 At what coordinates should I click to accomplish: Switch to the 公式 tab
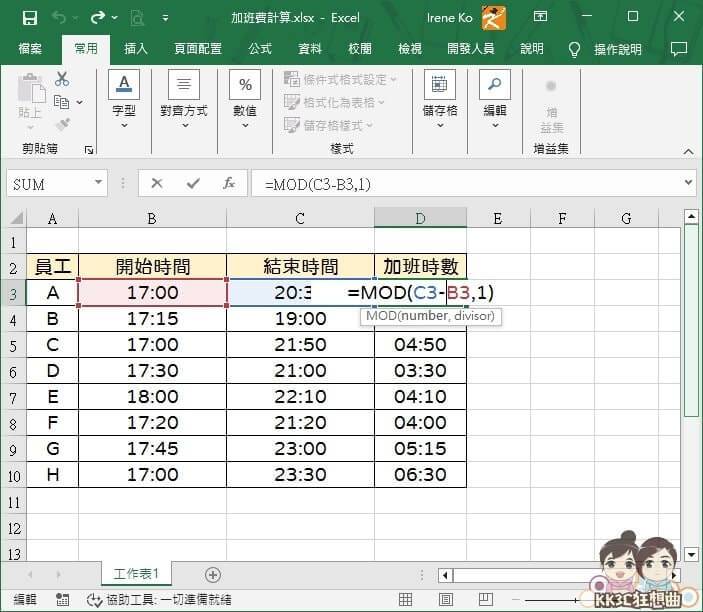click(x=260, y=48)
